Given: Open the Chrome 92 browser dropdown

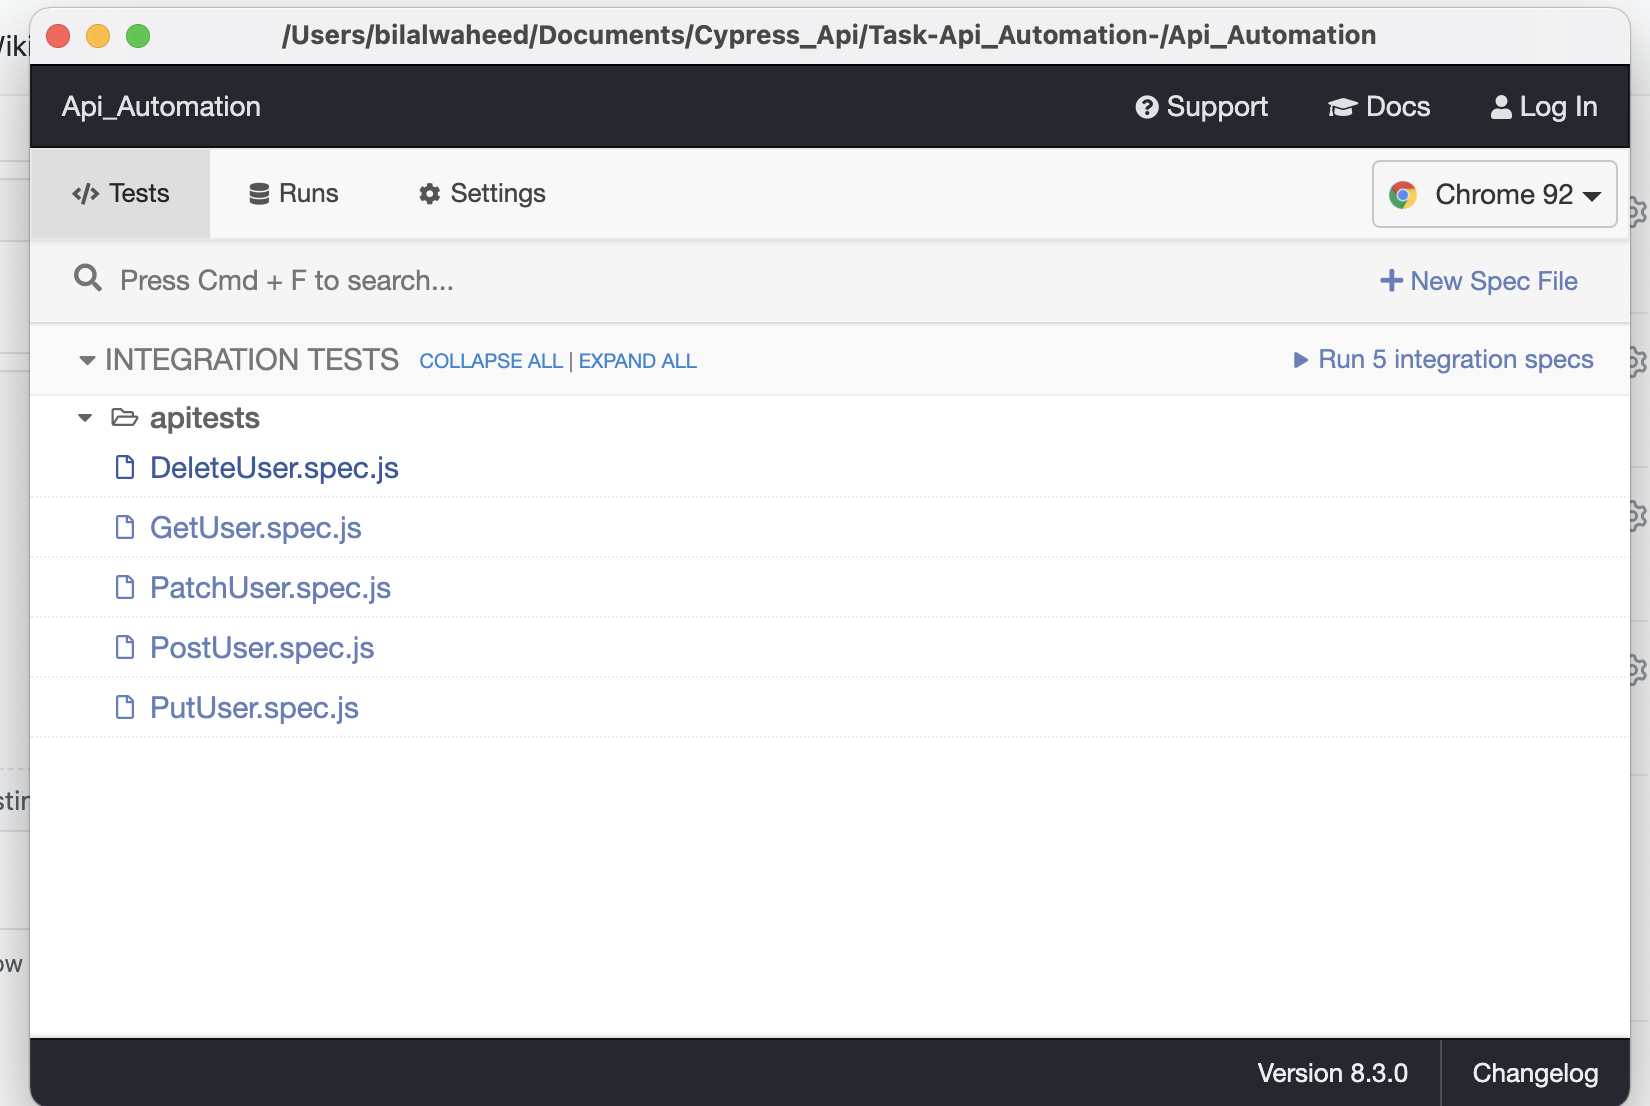Looking at the screenshot, I should [x=1494, y=194].
